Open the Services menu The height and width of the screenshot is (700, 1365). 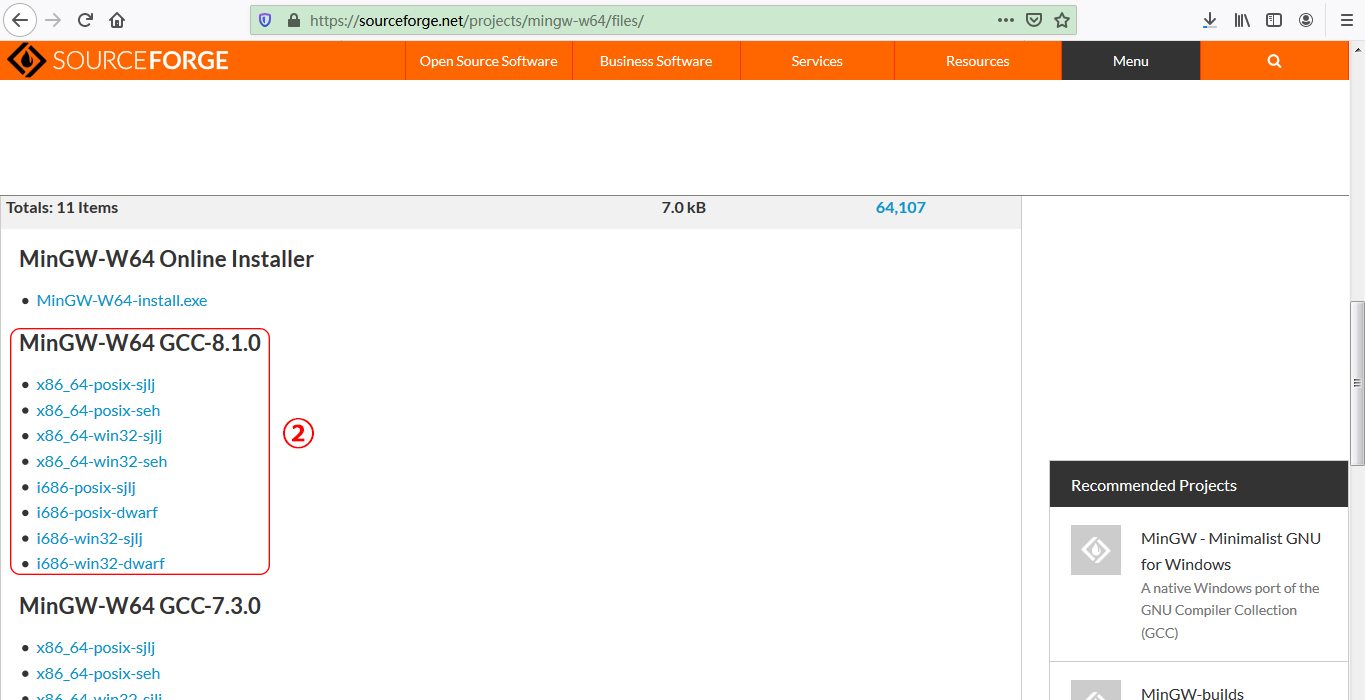tap(817, 61)
